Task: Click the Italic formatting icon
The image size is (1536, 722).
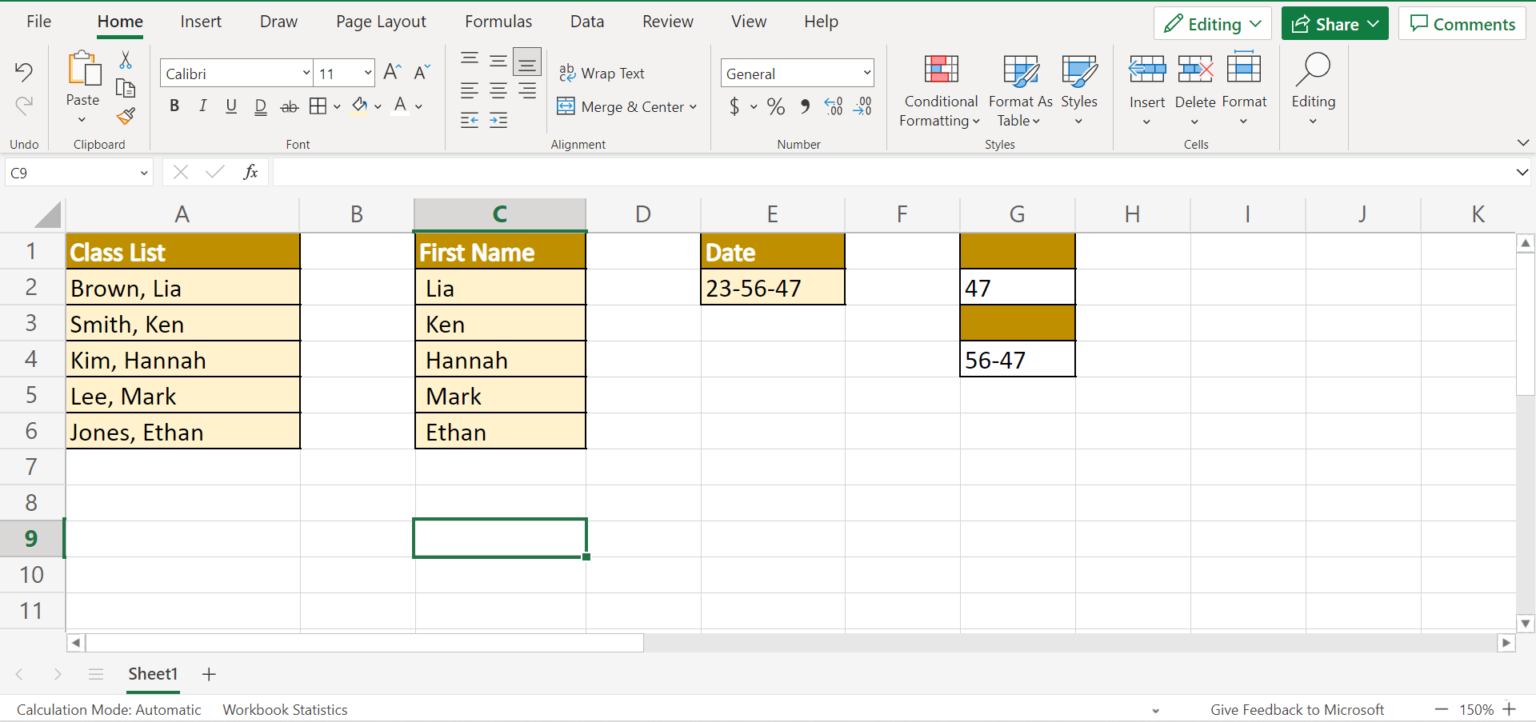Action: click(203, 105)
